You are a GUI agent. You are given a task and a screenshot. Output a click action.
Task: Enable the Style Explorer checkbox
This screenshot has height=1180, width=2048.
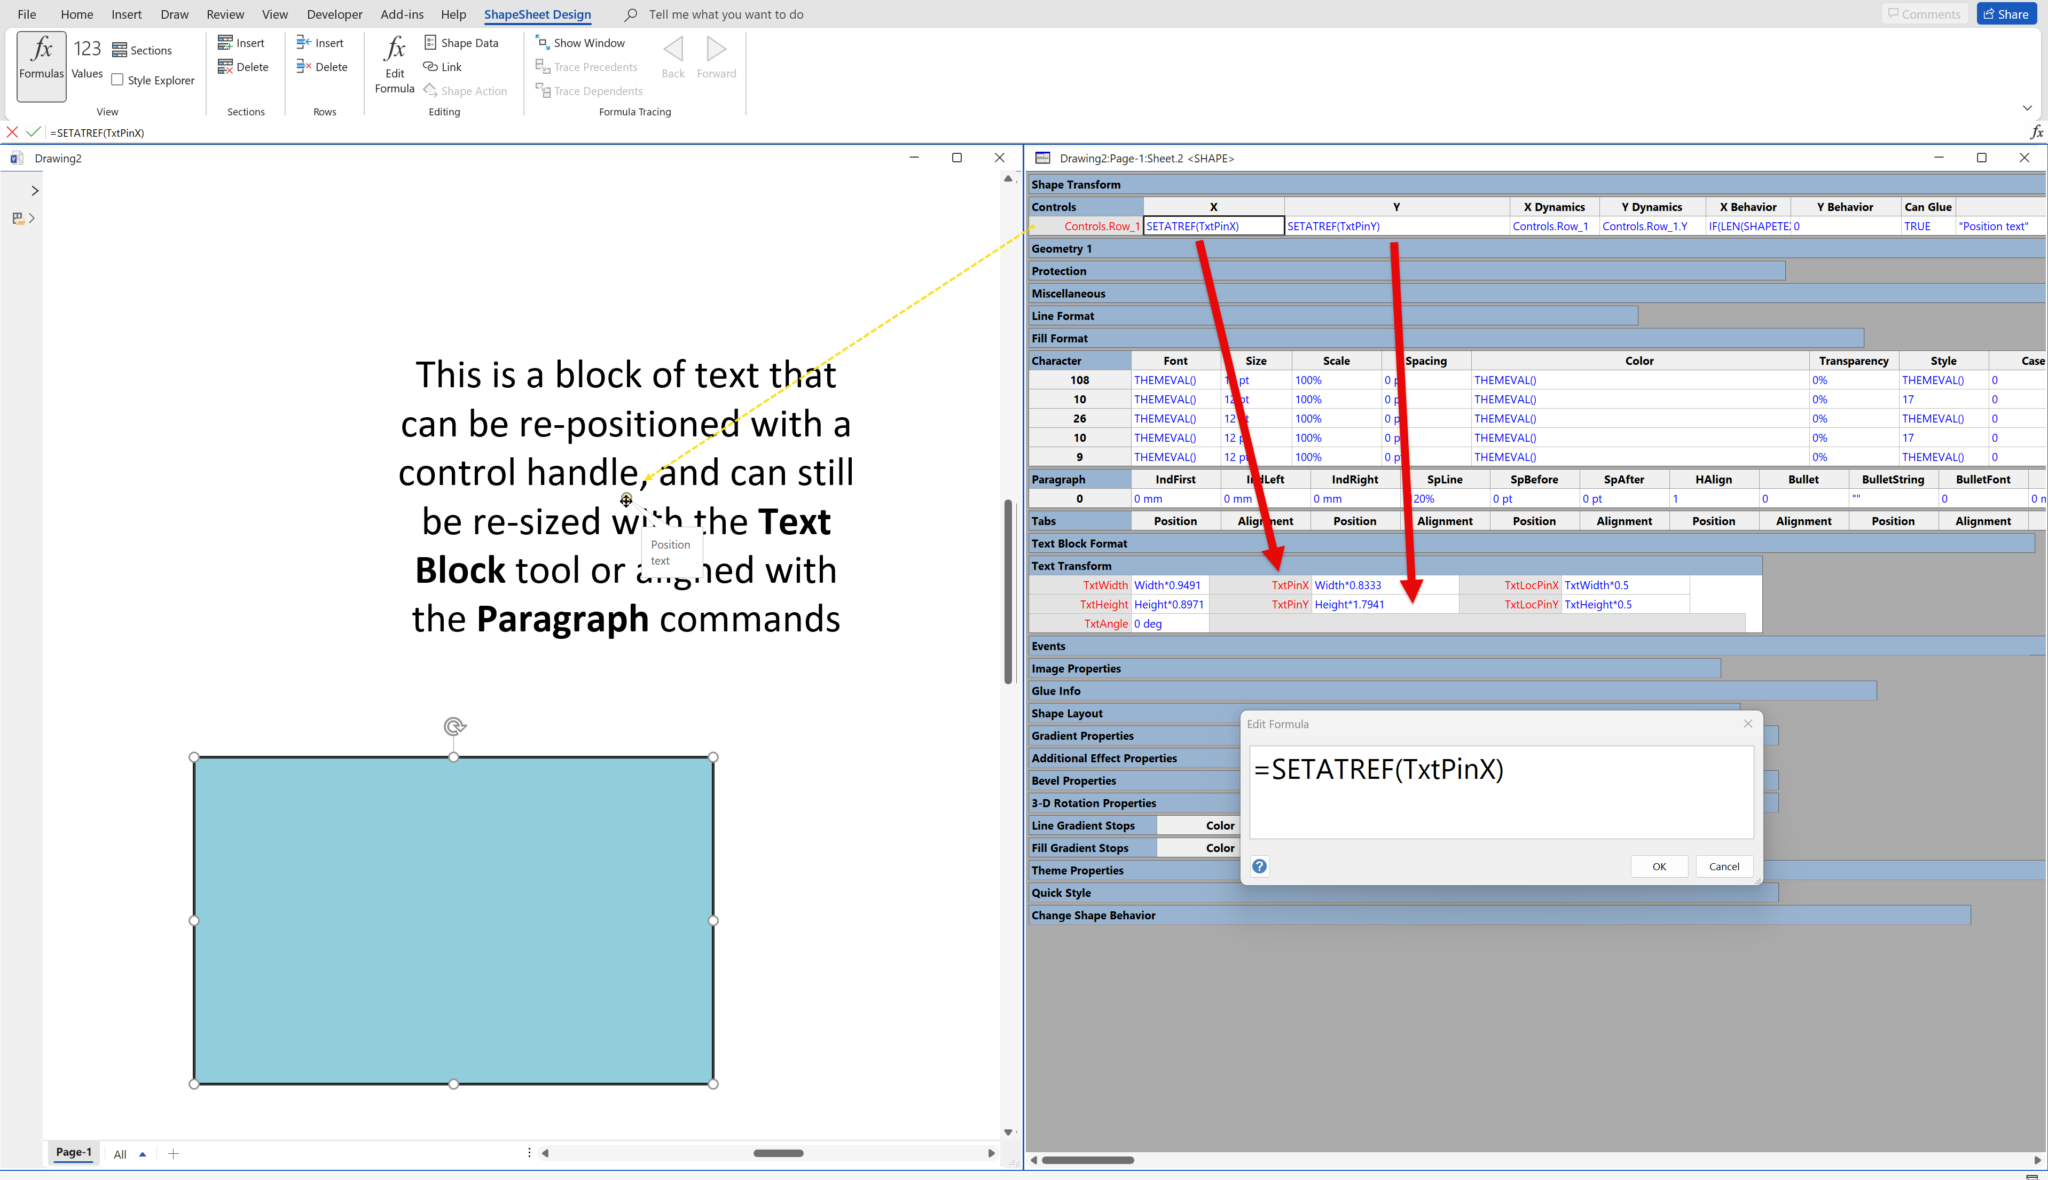[x=117, y=79]
